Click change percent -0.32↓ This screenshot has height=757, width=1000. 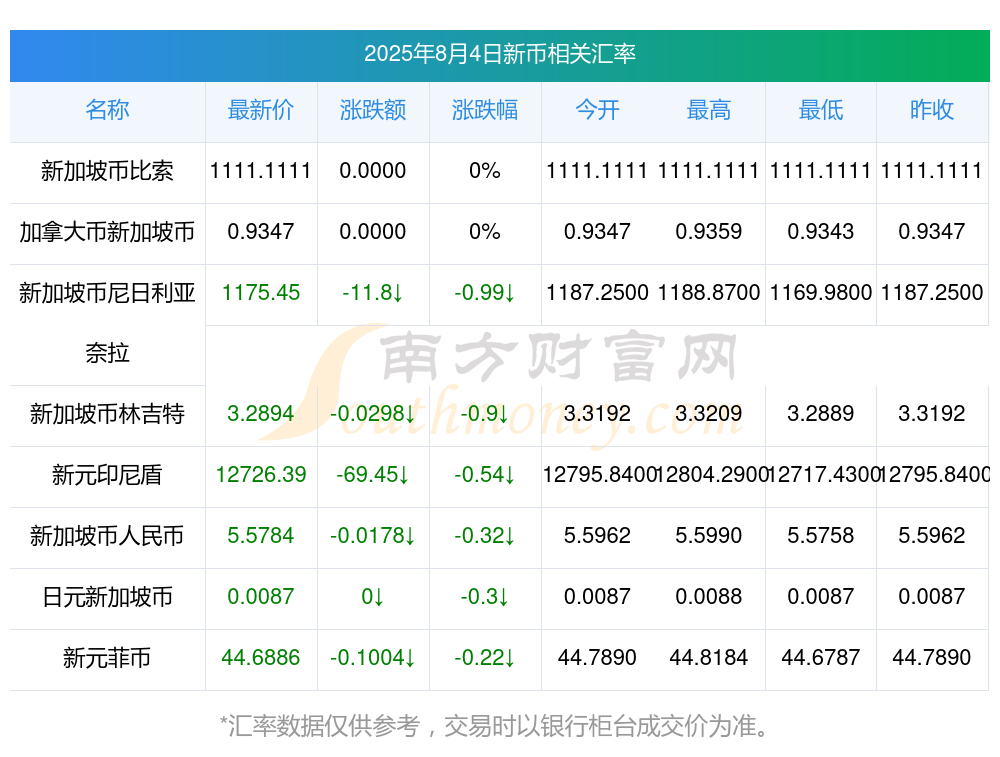pyautogui.click(x=485, y=536)
